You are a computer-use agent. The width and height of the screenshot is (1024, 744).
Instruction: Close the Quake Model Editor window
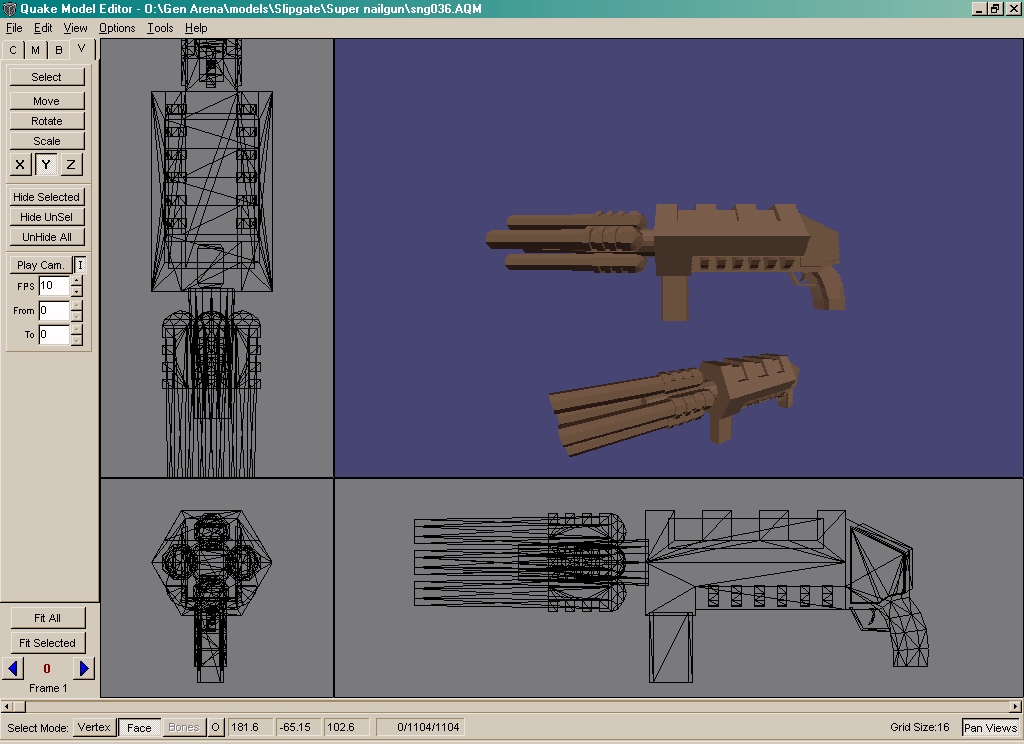(x=1013, y=8)
